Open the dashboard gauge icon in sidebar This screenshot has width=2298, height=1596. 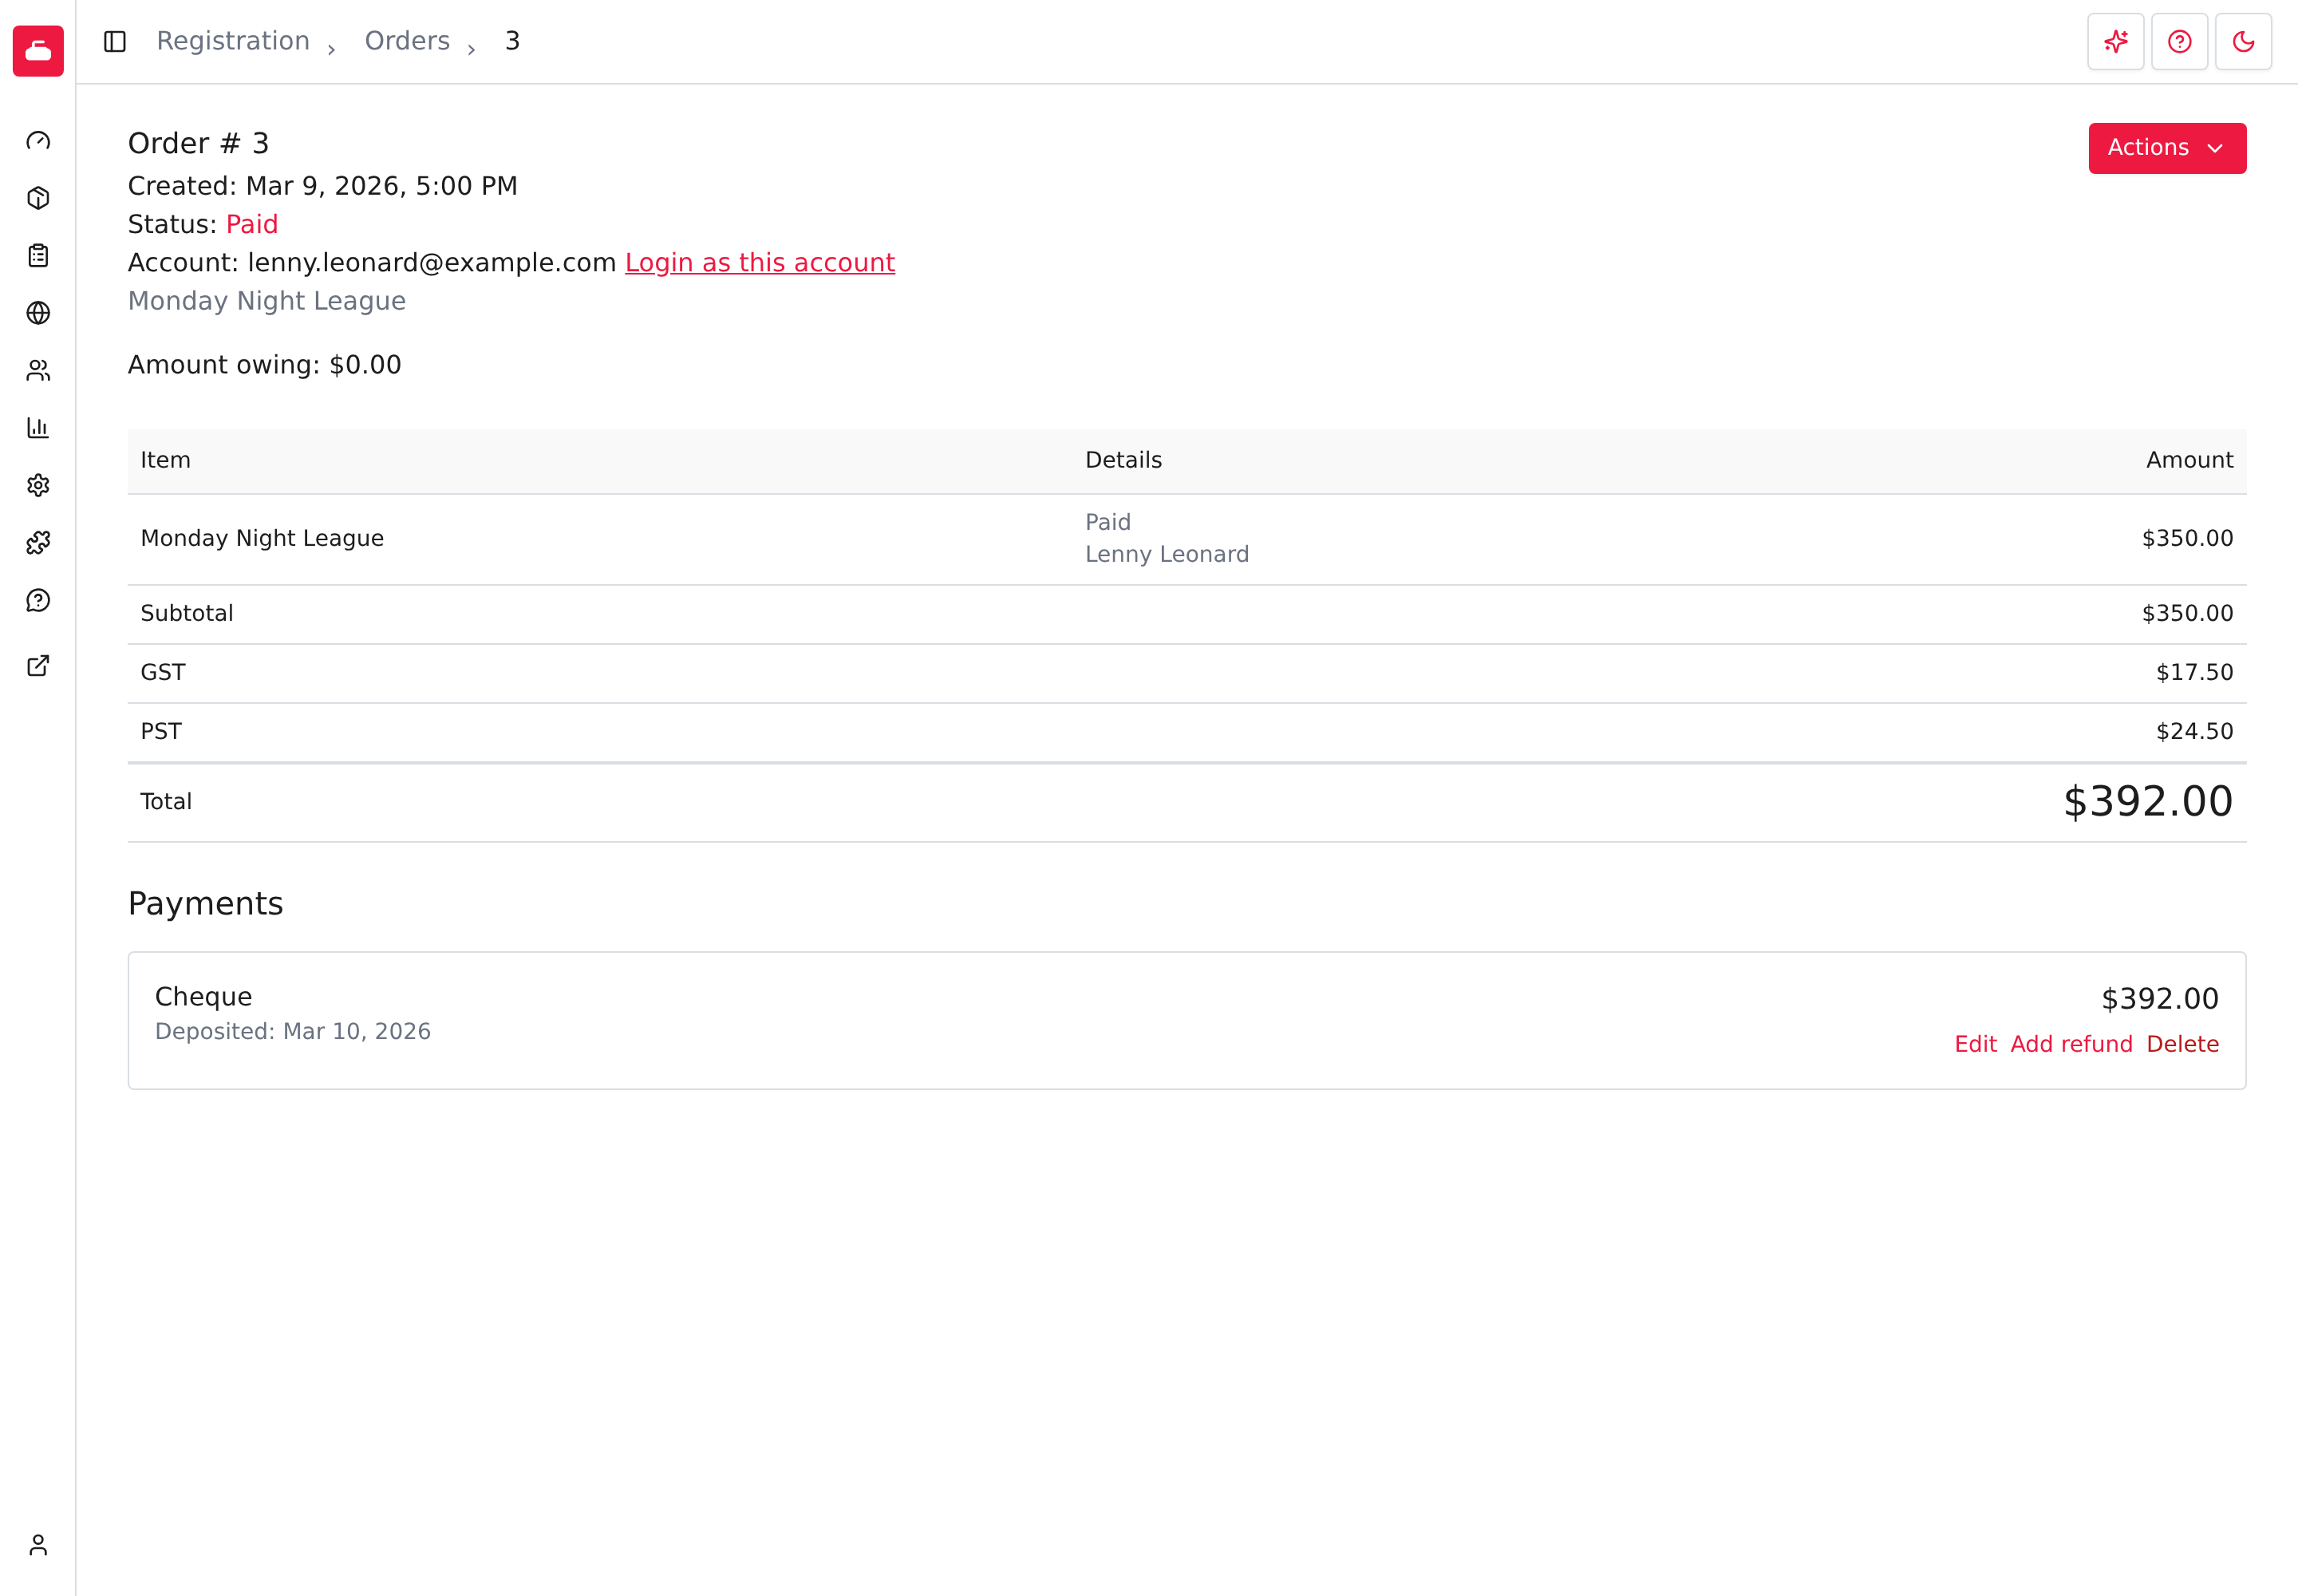click(x=38, y=141)
